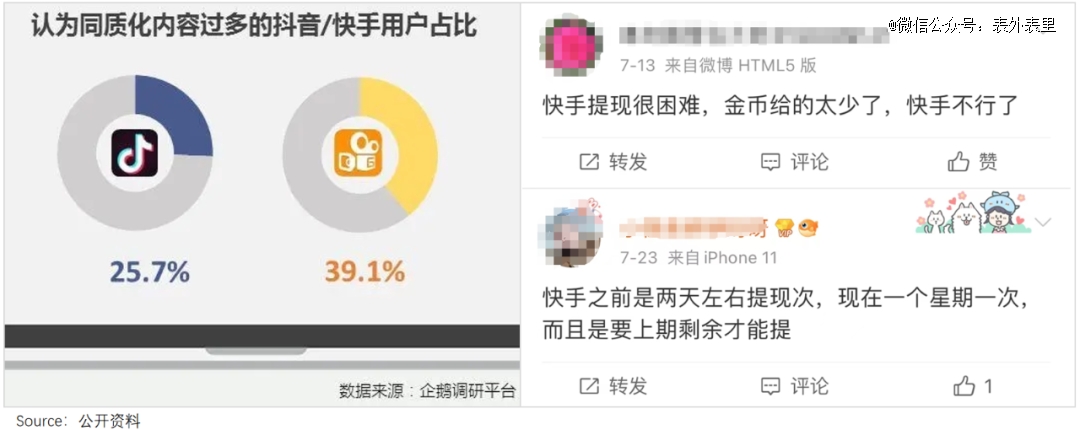This screenshot has width=1080, height=430.
Task: Click 转发 repost on the second post
Action: [x=613, y=386]
